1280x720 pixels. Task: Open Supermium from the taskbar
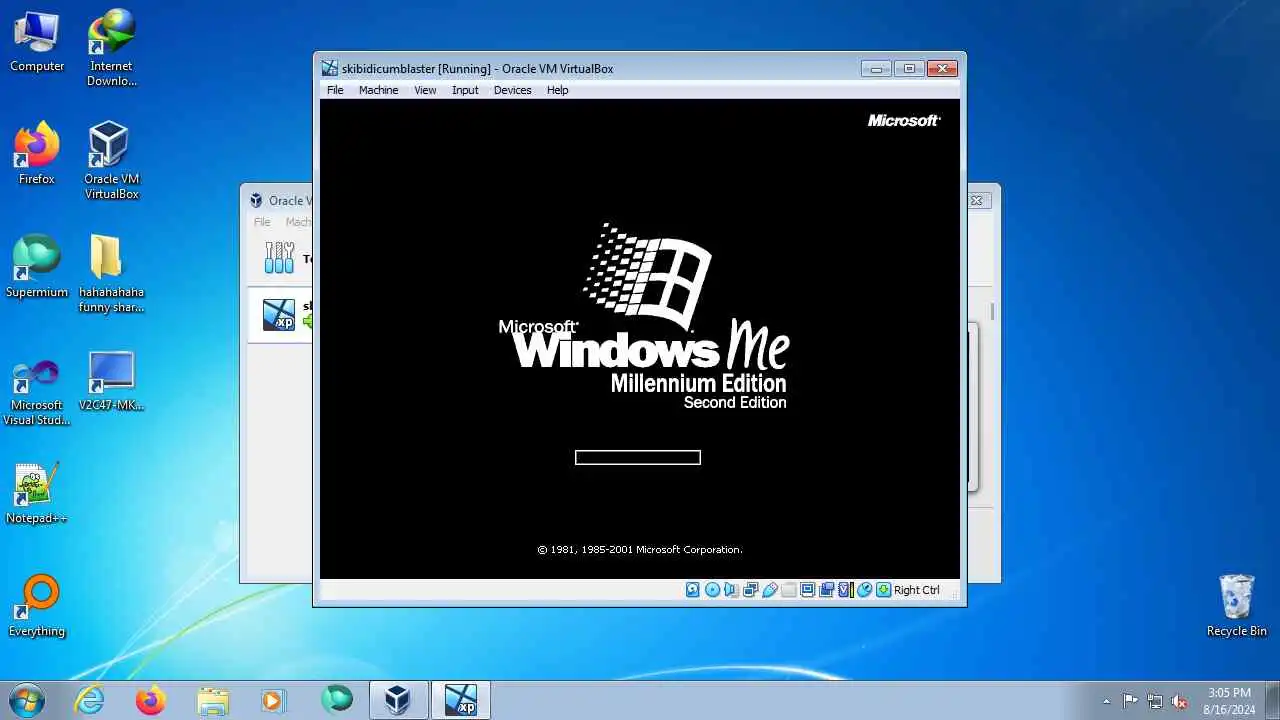point(337,700)
